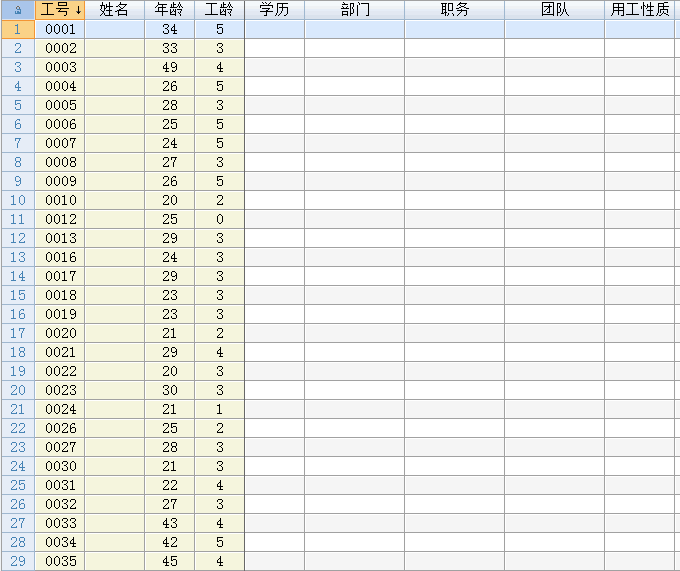Image resolution: width=680 pixels, height=571 pixels.
Task: Select employee ID cell 0008
Action: click(60, 162)
